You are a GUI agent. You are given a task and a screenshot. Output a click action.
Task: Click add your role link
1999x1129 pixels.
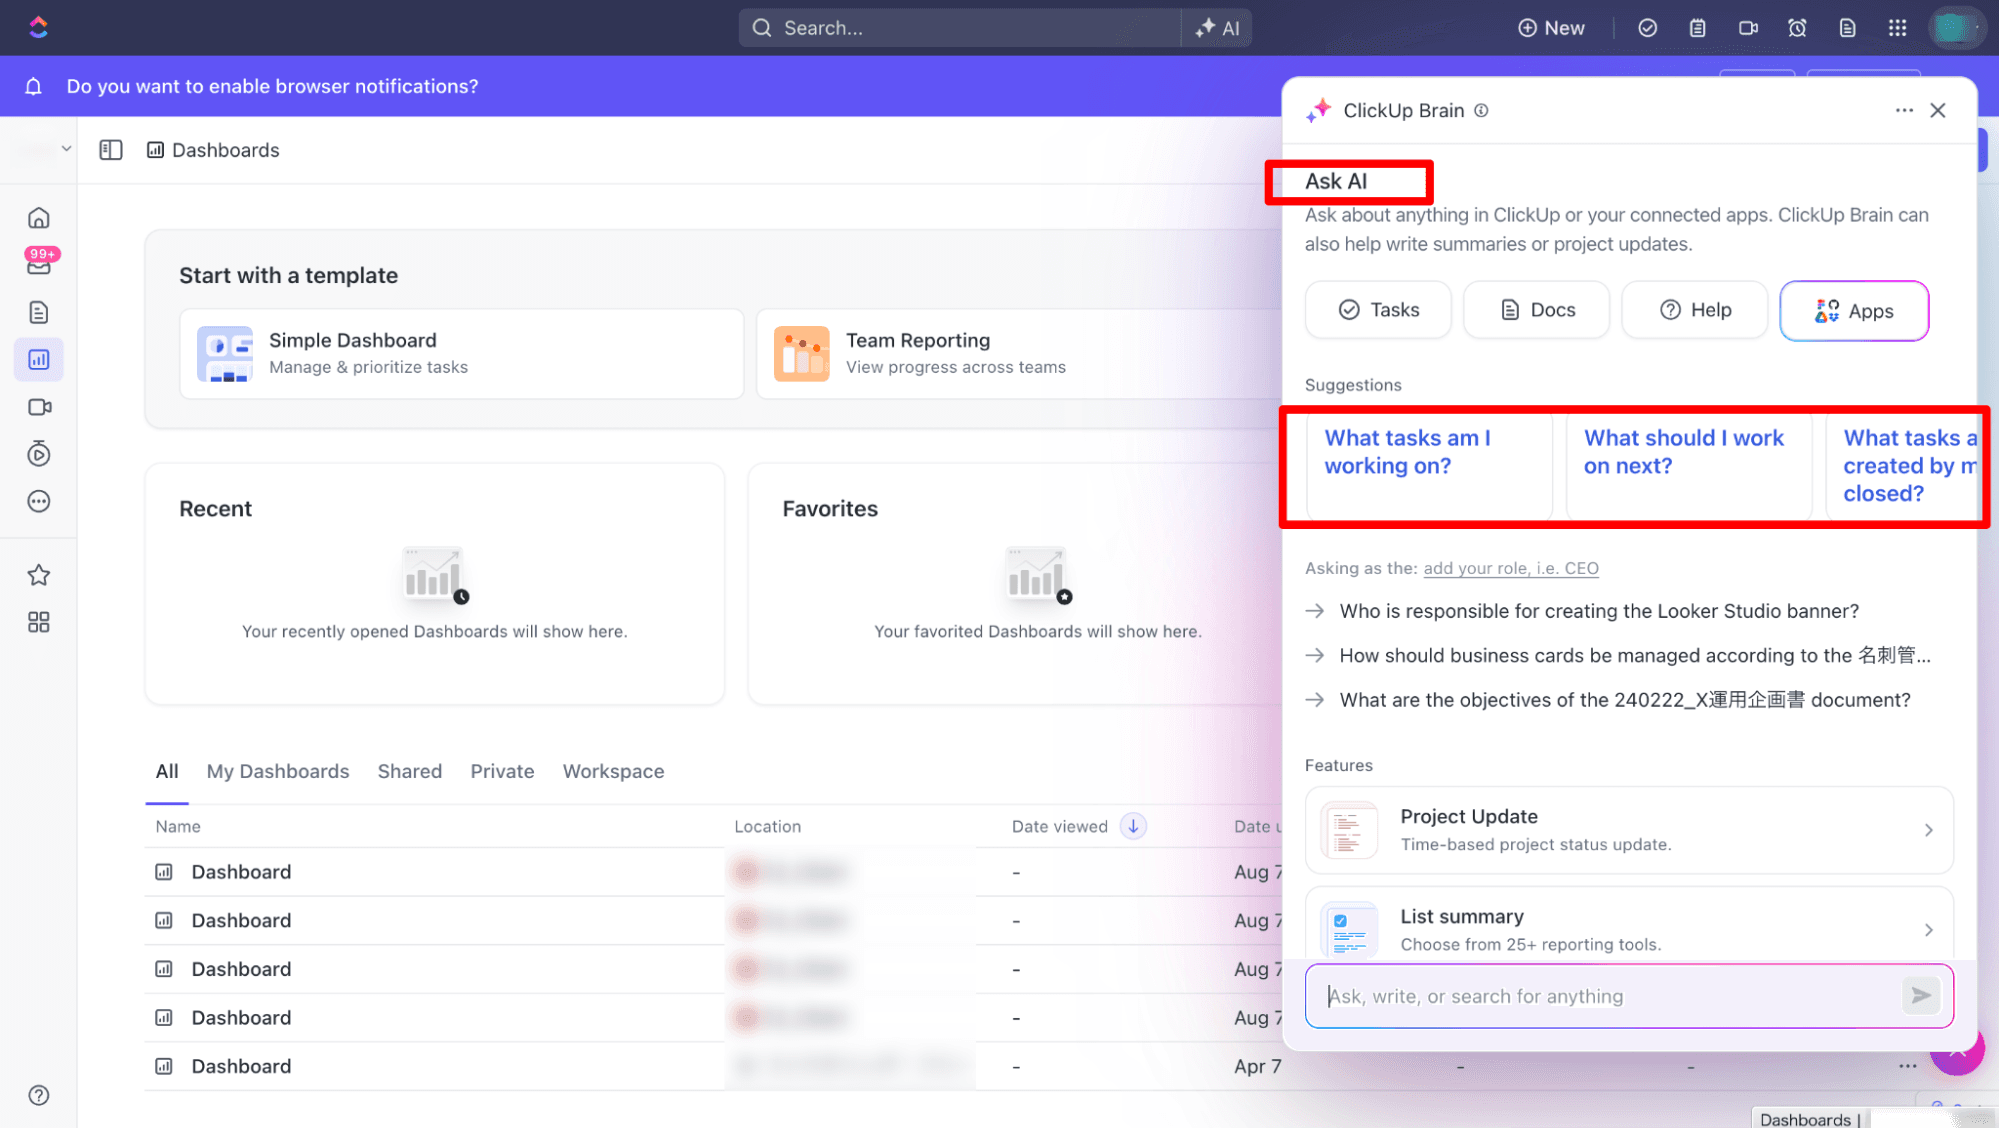(x=1511, y=568)
